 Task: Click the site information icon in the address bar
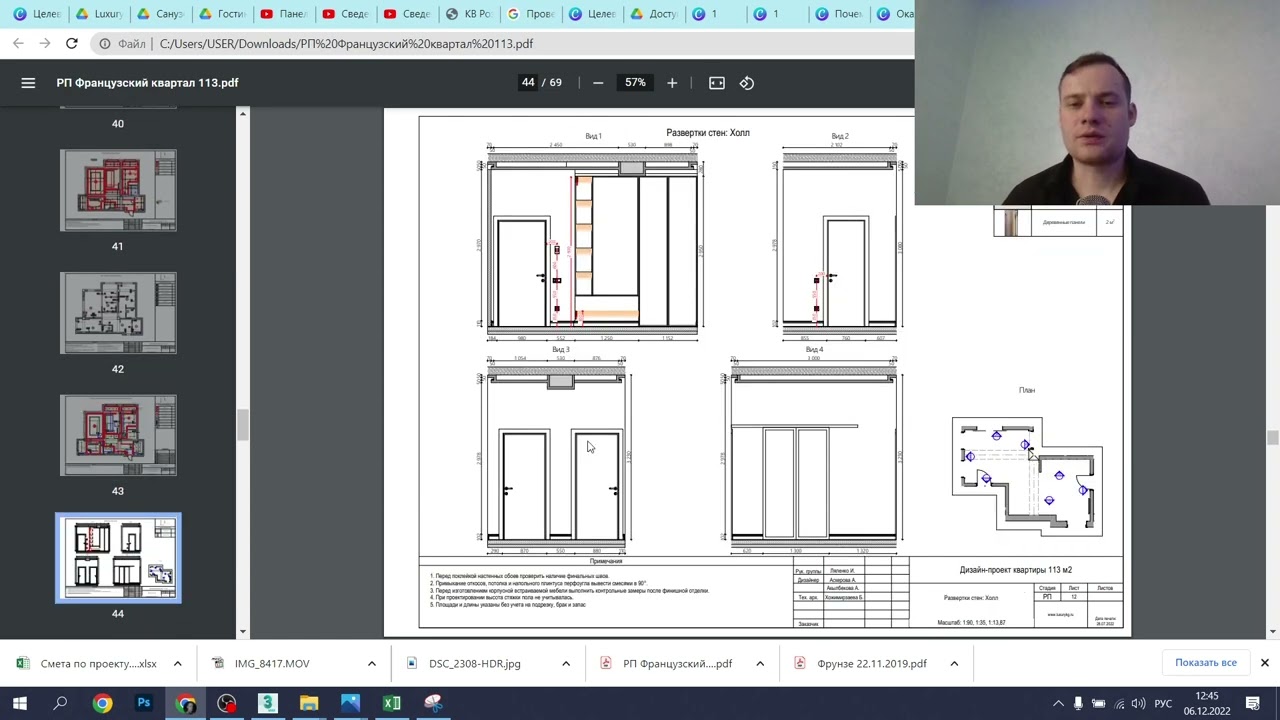click(105, 44)
